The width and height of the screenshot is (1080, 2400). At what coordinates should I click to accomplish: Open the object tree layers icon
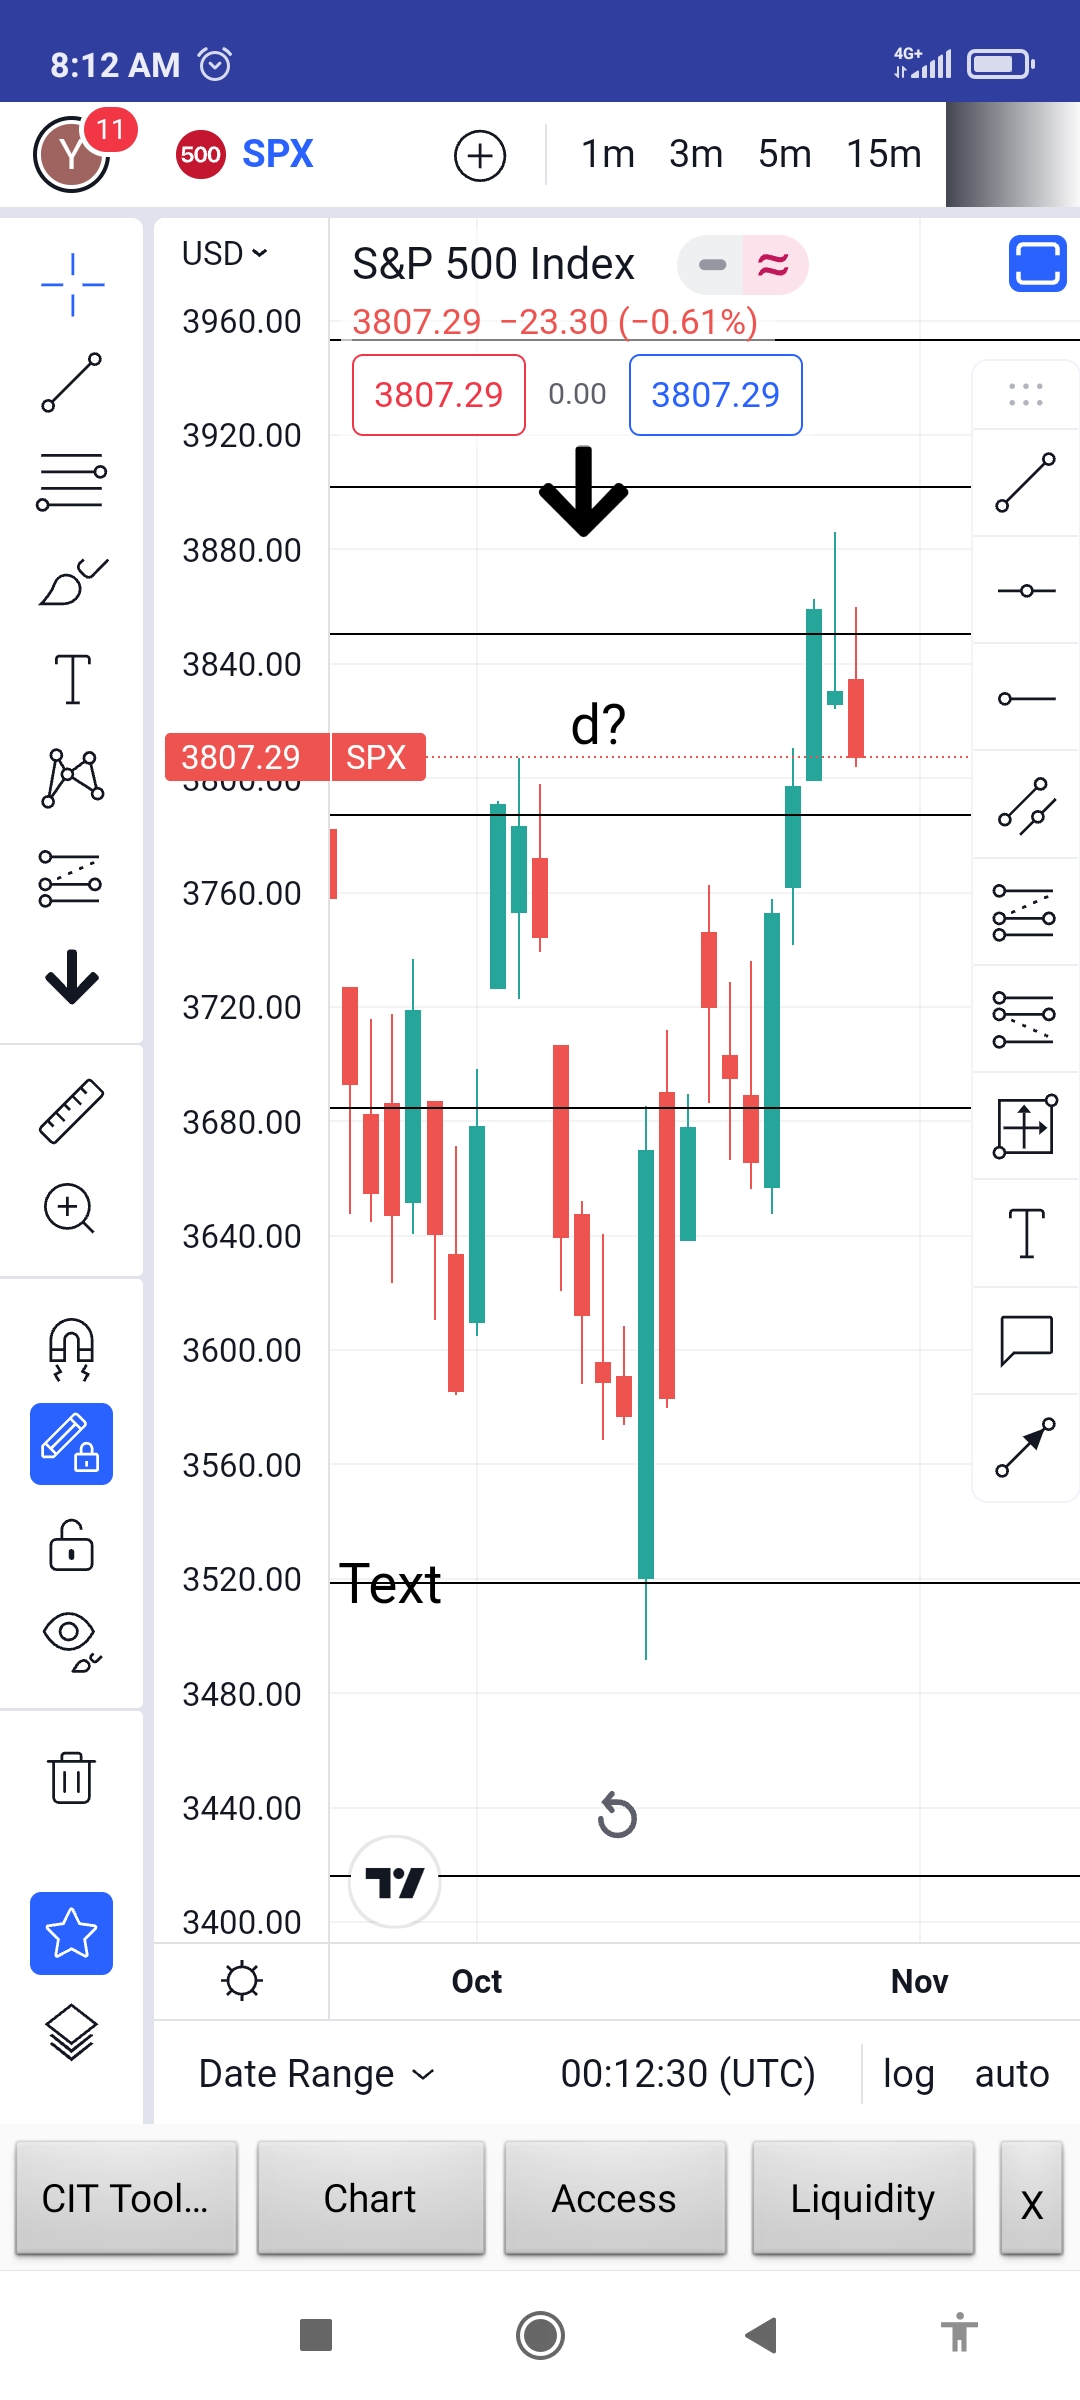[71, 2032]
